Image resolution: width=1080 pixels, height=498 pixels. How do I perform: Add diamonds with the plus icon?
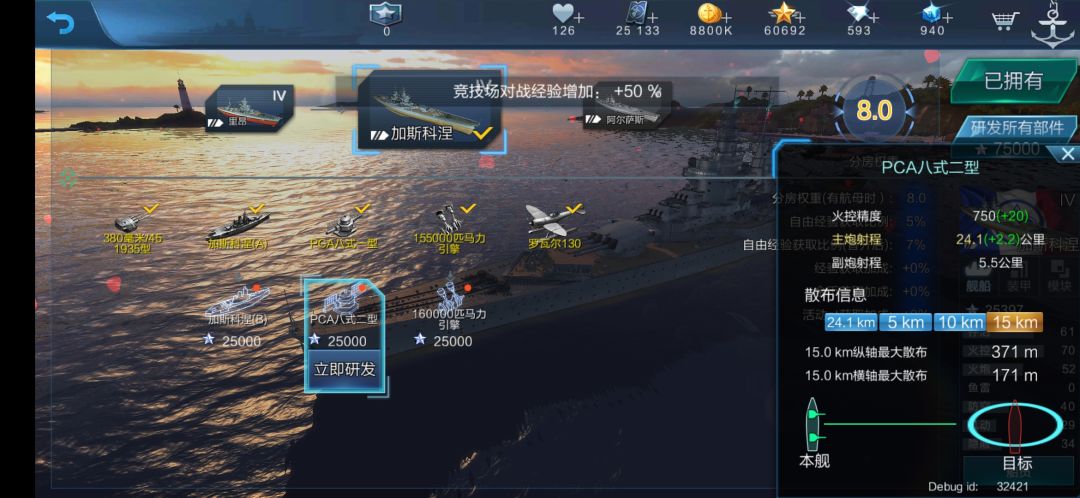pos(875,18)
